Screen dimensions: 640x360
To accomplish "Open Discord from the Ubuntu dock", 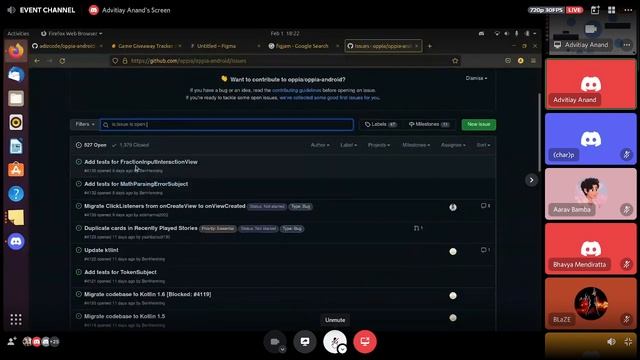I will click(16, 242).
